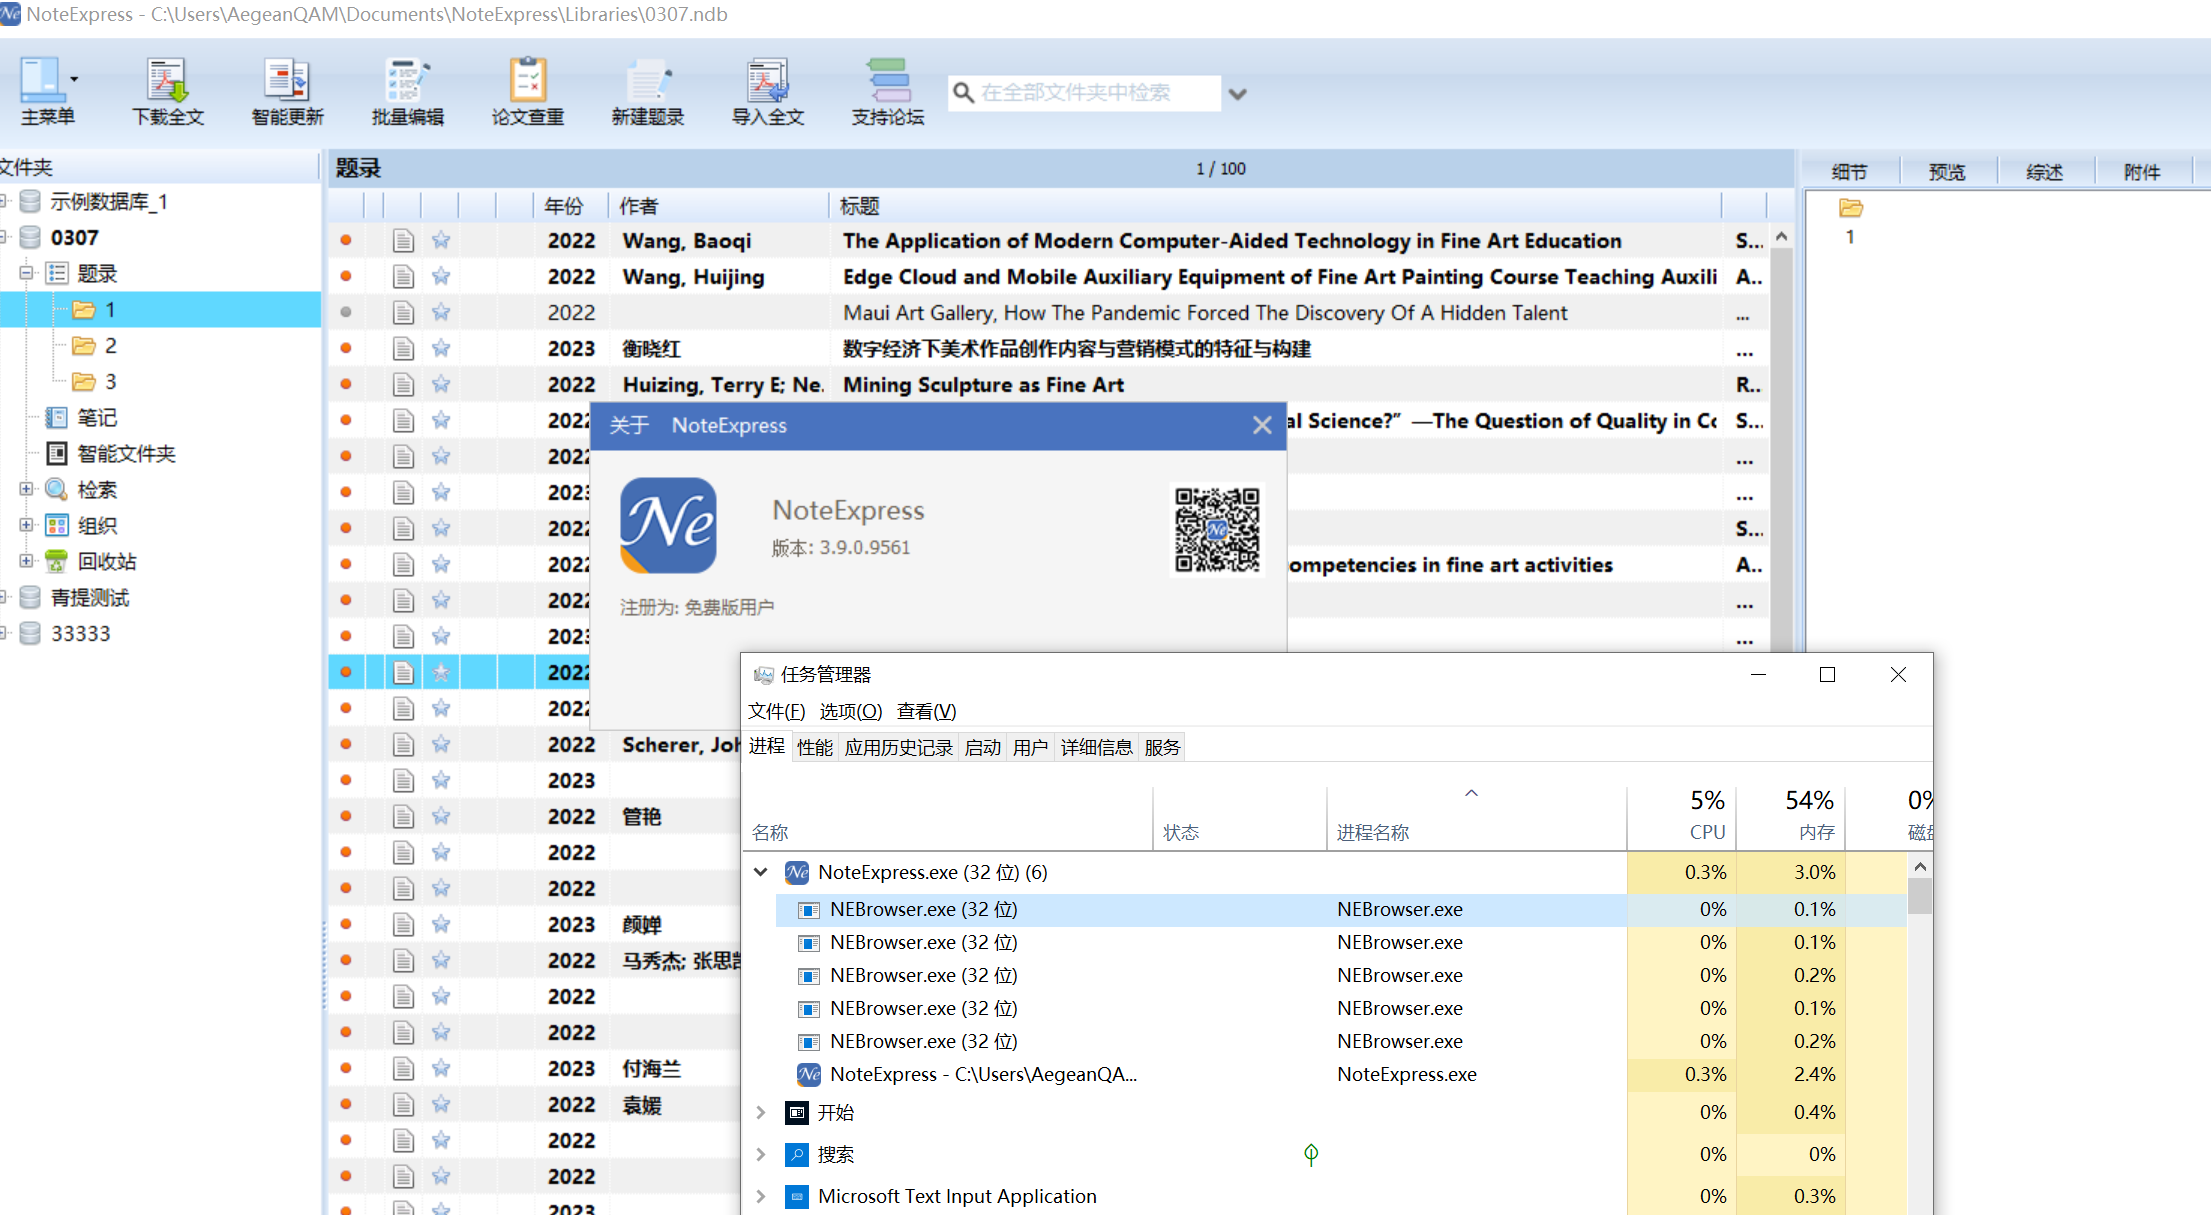Screen dimensions: 2211x1215
Task: Expand Microsoft Text Input Application process group
Action: [x=761, y=1197]
